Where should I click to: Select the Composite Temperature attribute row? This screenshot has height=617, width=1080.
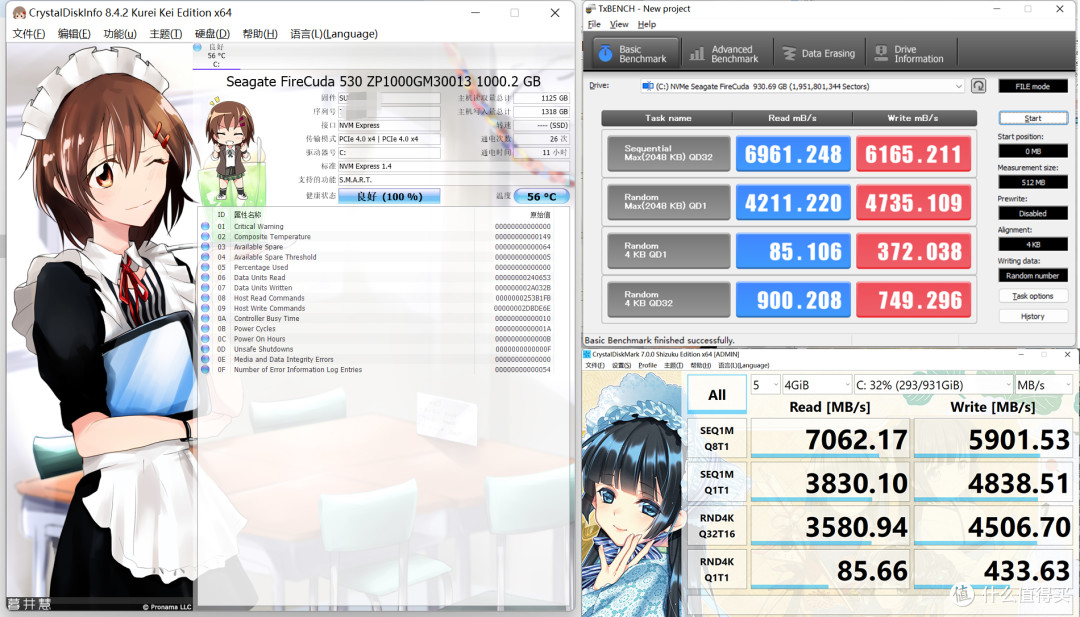pos(377,236)
